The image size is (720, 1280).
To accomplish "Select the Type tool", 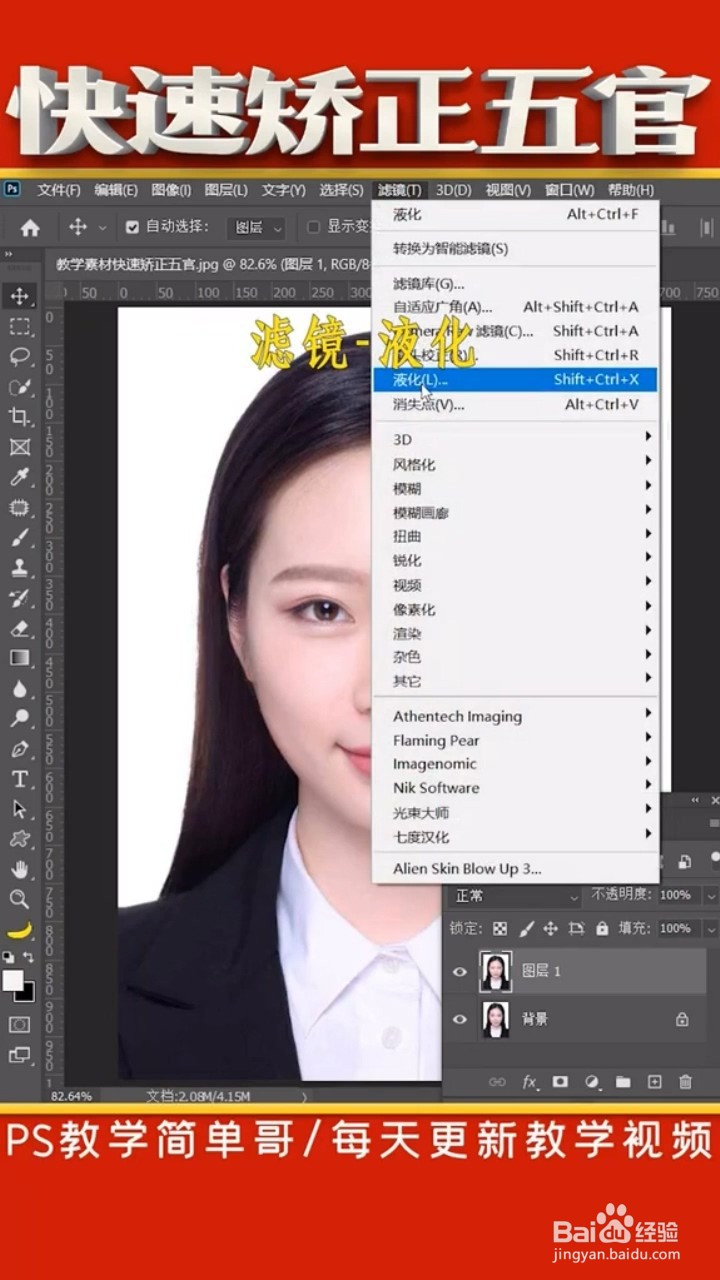I will pyautogui.click(x=20, y=778).
